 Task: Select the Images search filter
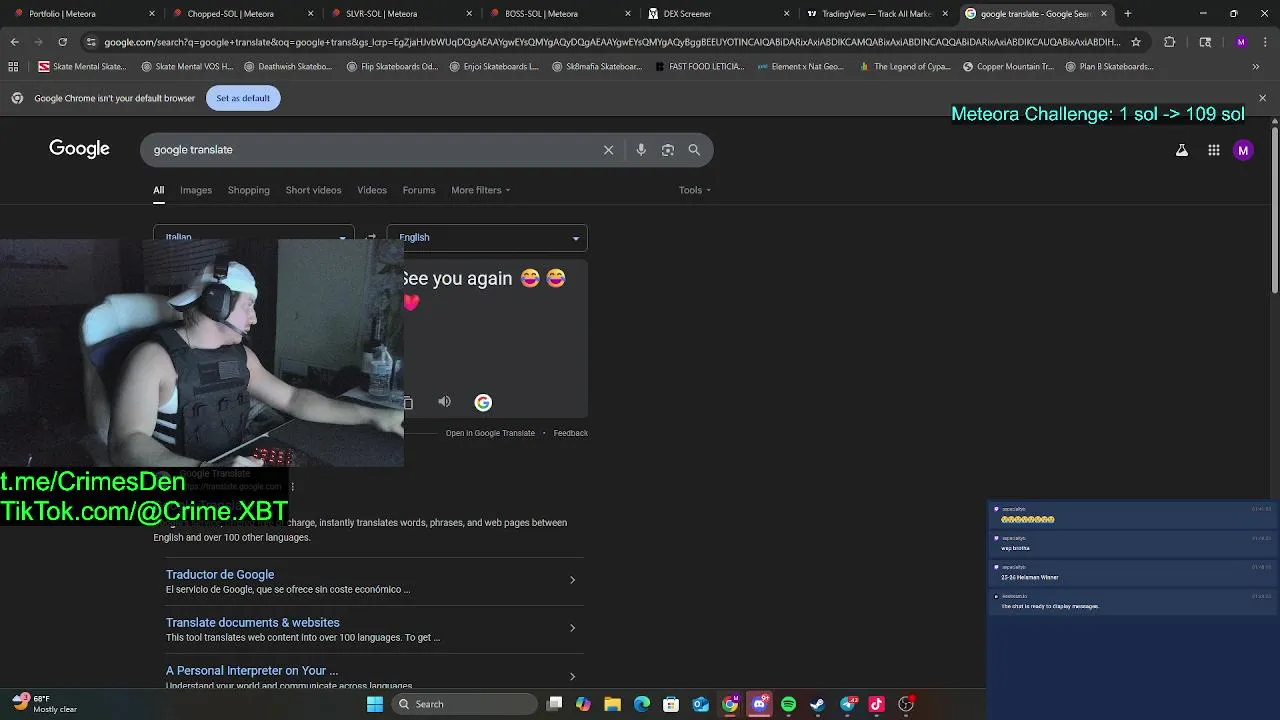[196, 190]
